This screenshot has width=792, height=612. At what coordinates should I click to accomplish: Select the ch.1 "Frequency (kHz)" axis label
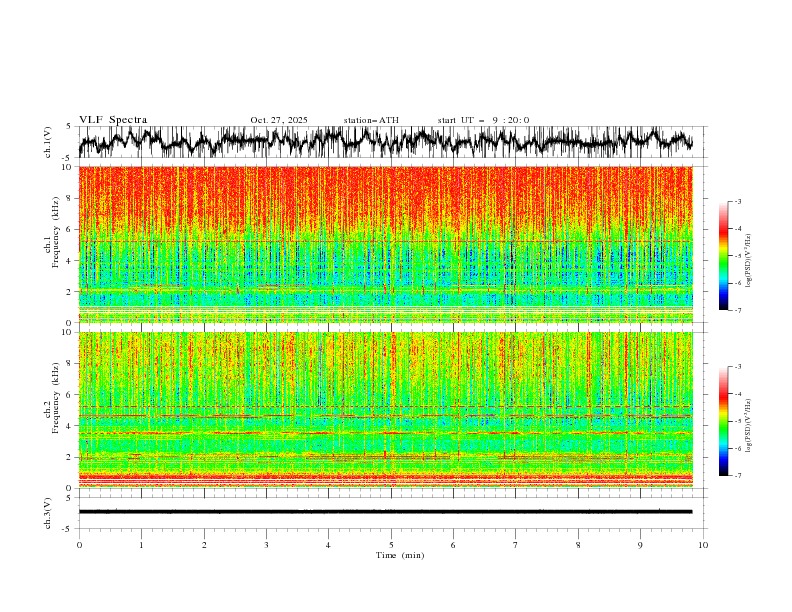56,231
